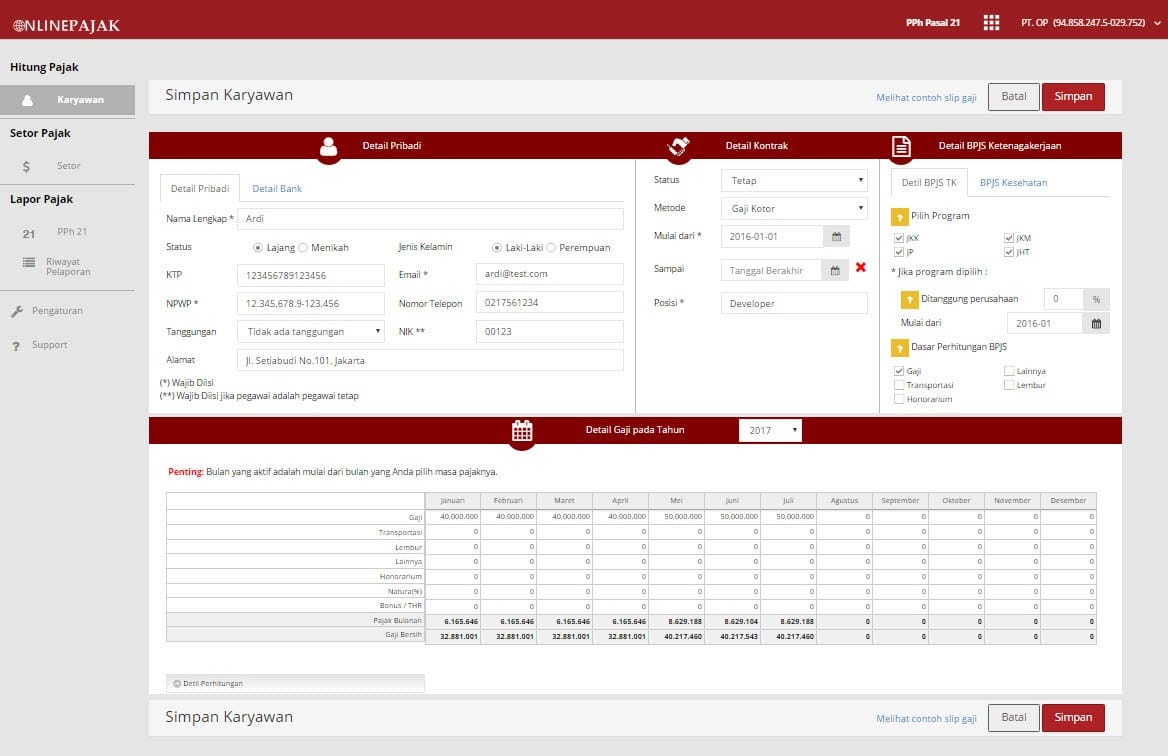Click the Detail BPJS document icon
Screen dimensions: 1168x756
click(x=901, y=146)
